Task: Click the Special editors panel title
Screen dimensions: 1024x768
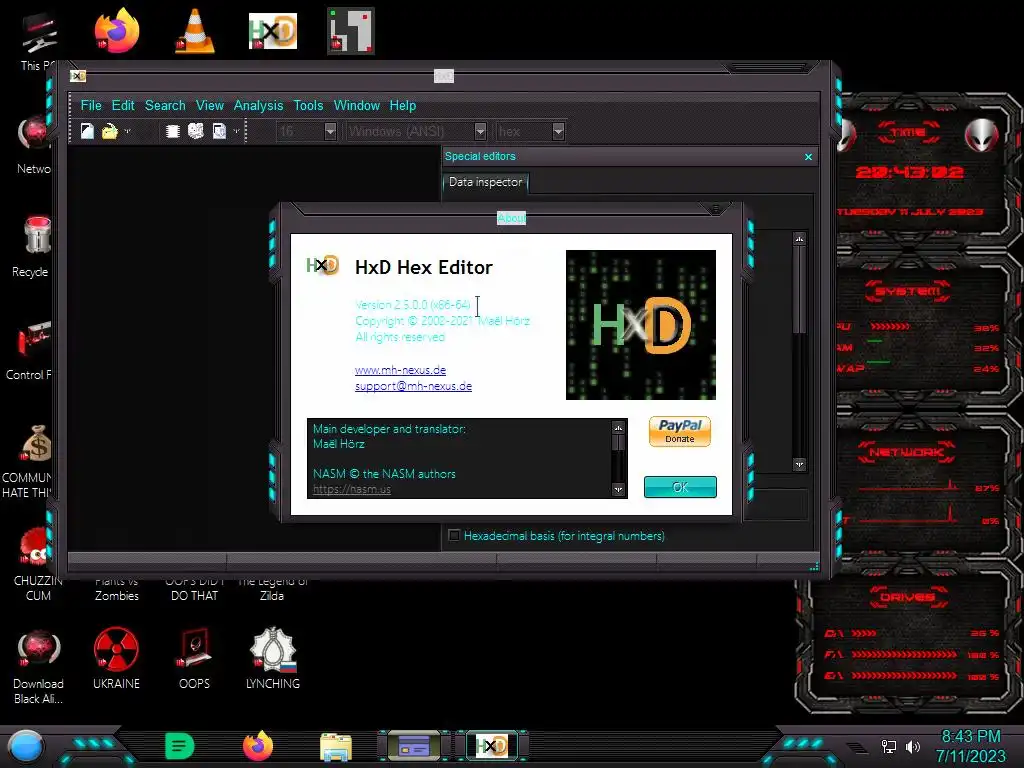Action: point(480,156)
